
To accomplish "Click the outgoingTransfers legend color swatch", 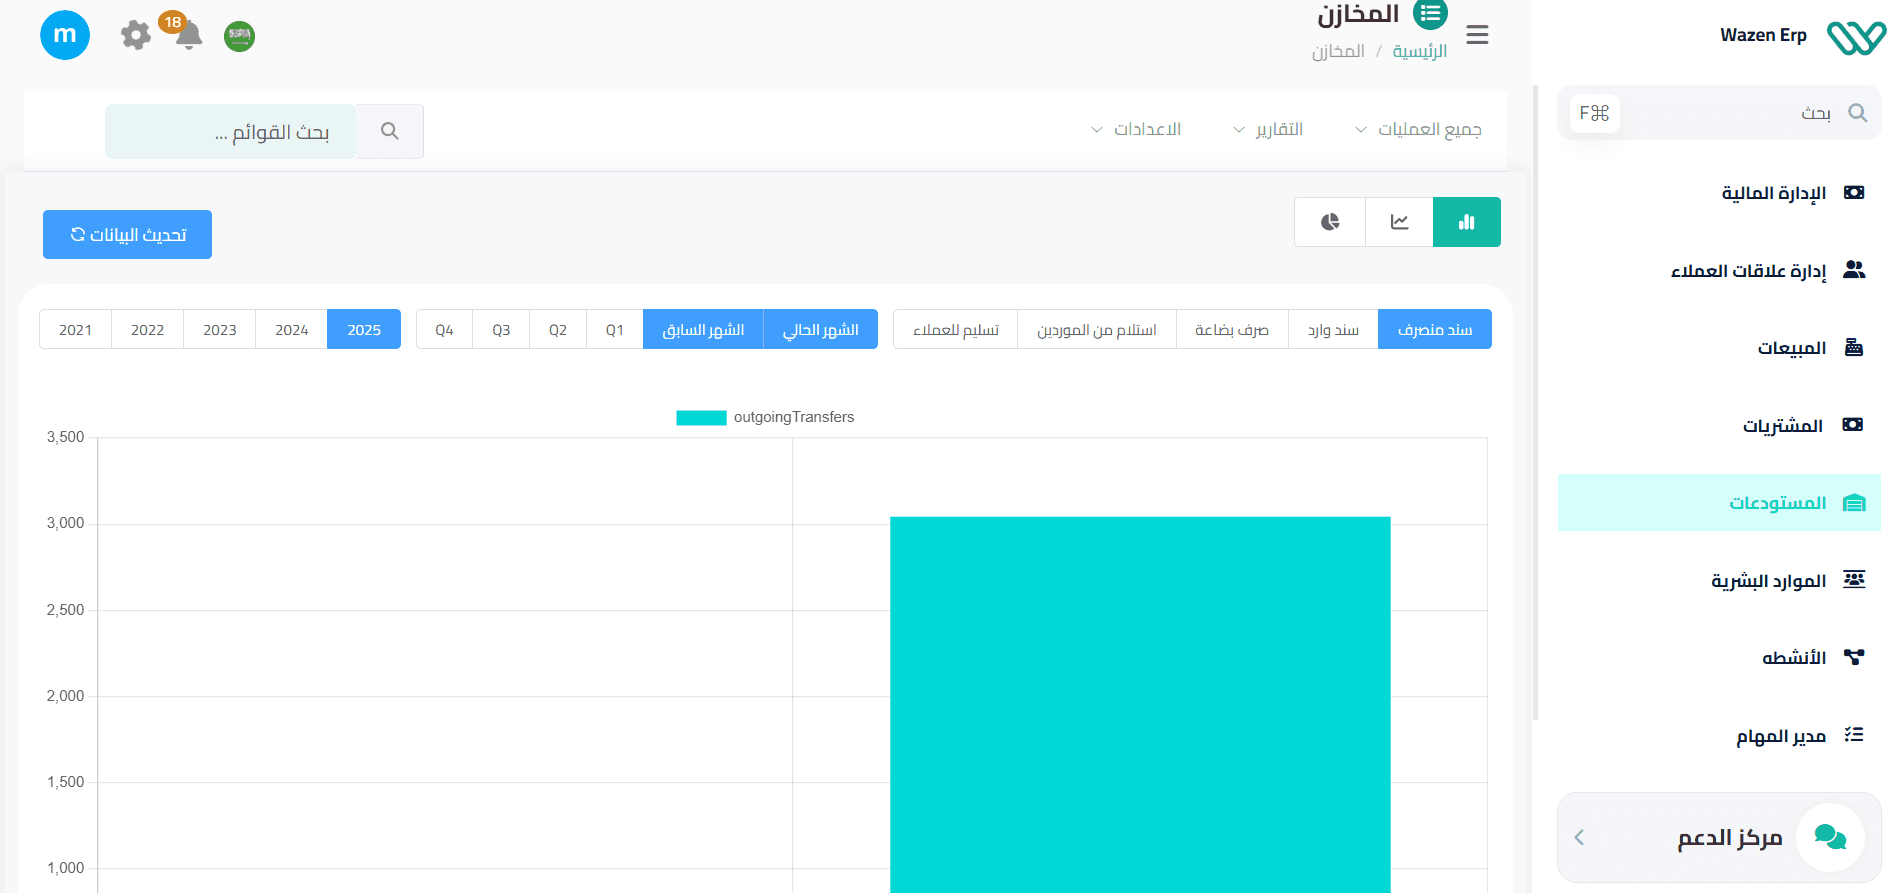I will coord(701,418).
